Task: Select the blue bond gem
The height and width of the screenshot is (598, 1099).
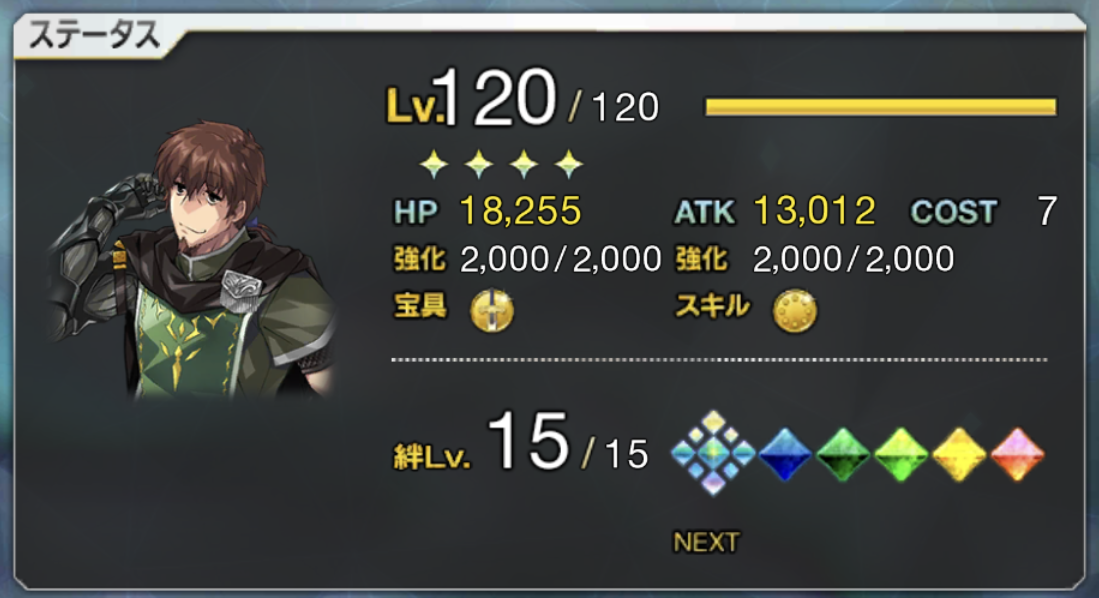Action: coord(785,454)
